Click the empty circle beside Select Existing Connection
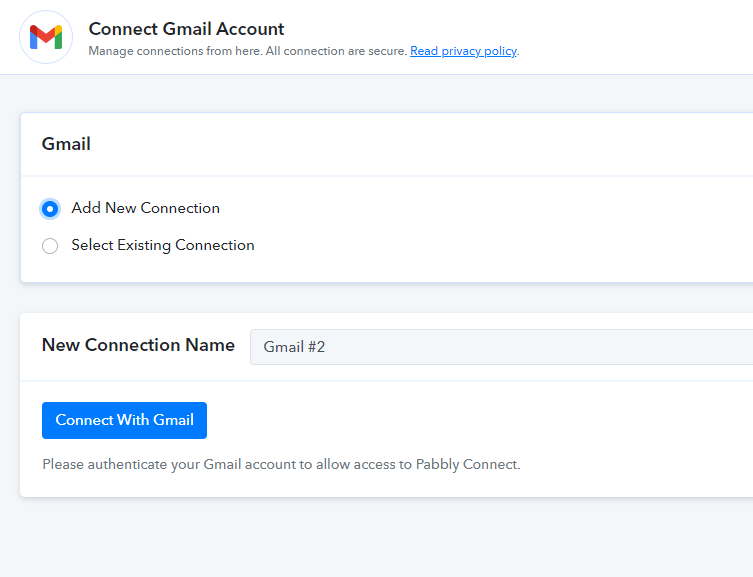Viewport: 753px width, 577px height. (x=50, y=246)
